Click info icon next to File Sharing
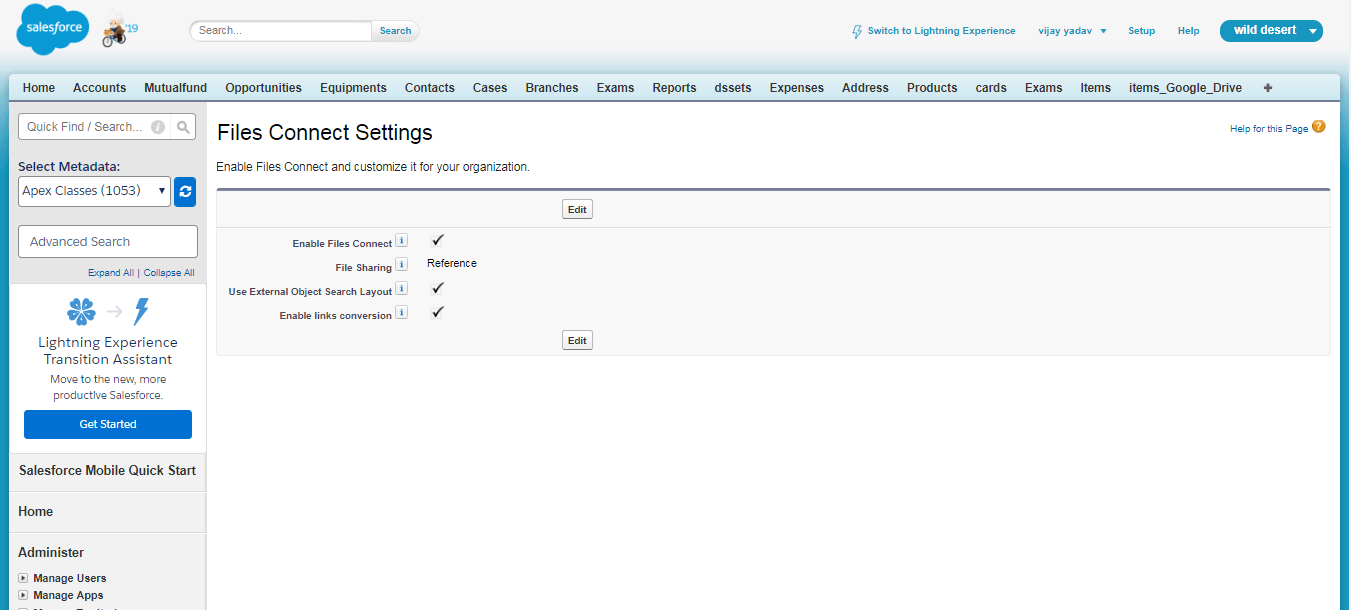Image resolution: width=1351 pixels, height=610 pixels. tap(402, 265)
